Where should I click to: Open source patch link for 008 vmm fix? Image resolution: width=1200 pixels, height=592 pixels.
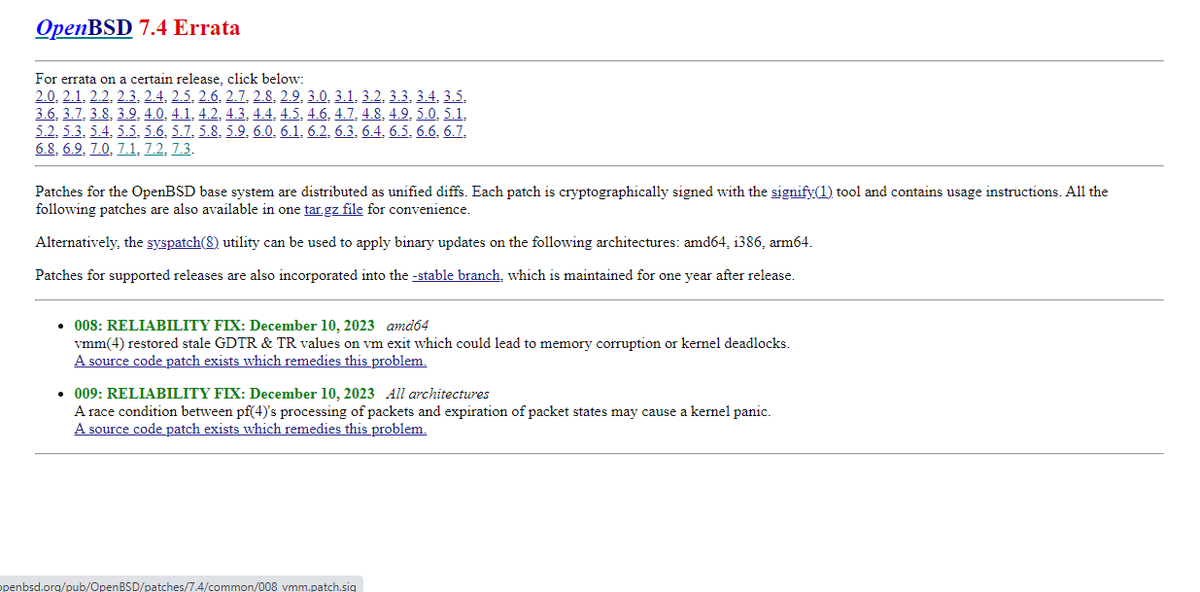pyautogui.click(x=250, y=361)
